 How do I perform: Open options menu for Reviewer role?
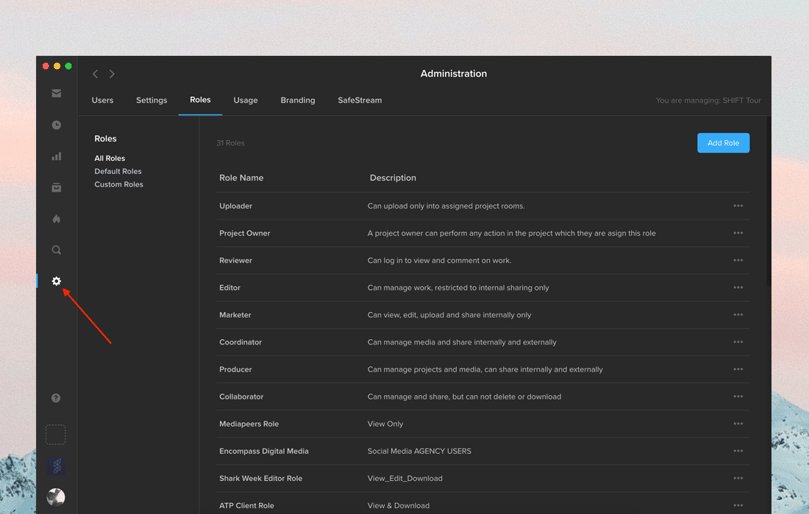(738, 261)
